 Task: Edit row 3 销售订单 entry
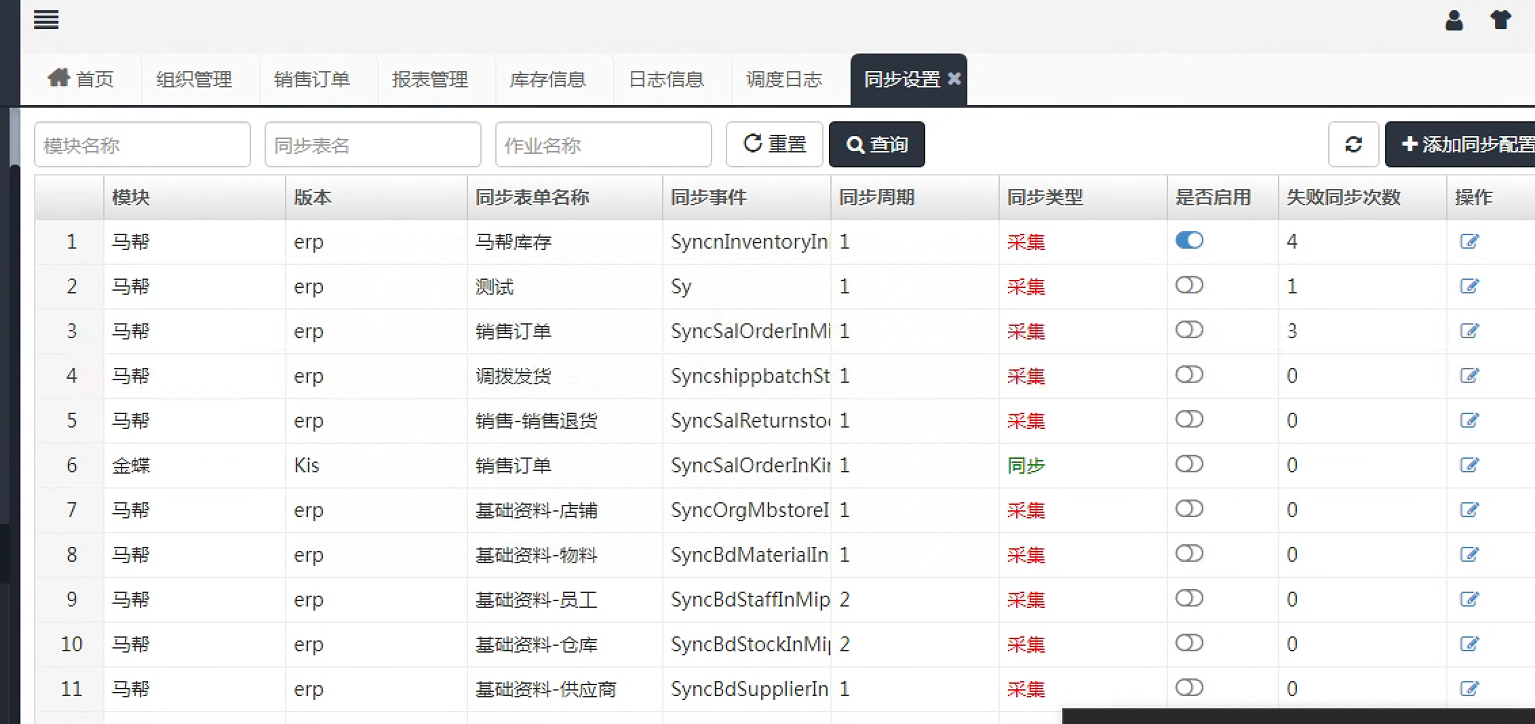click(1469, 331)
